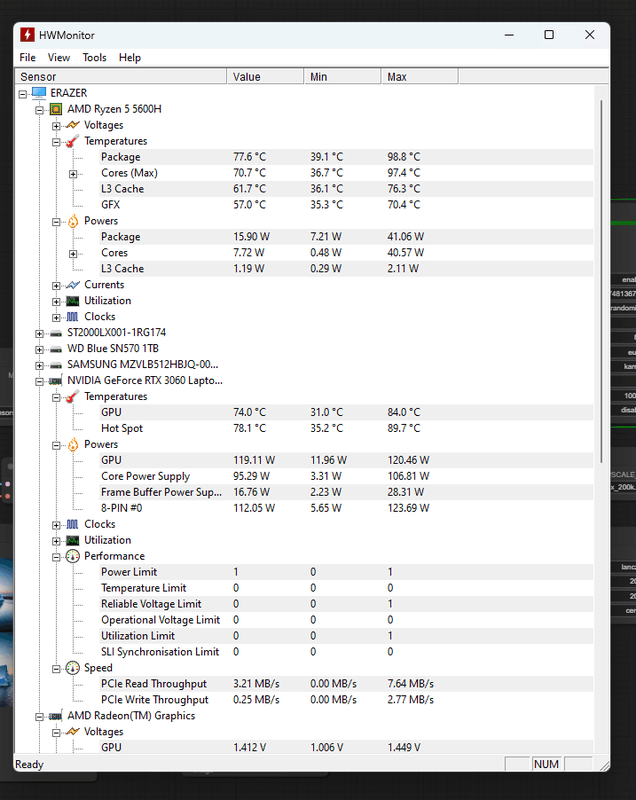Expand the SAMSUNG MZVLB512HBJQ node
Screen dimensions: 636x800
tap(39, 365)
